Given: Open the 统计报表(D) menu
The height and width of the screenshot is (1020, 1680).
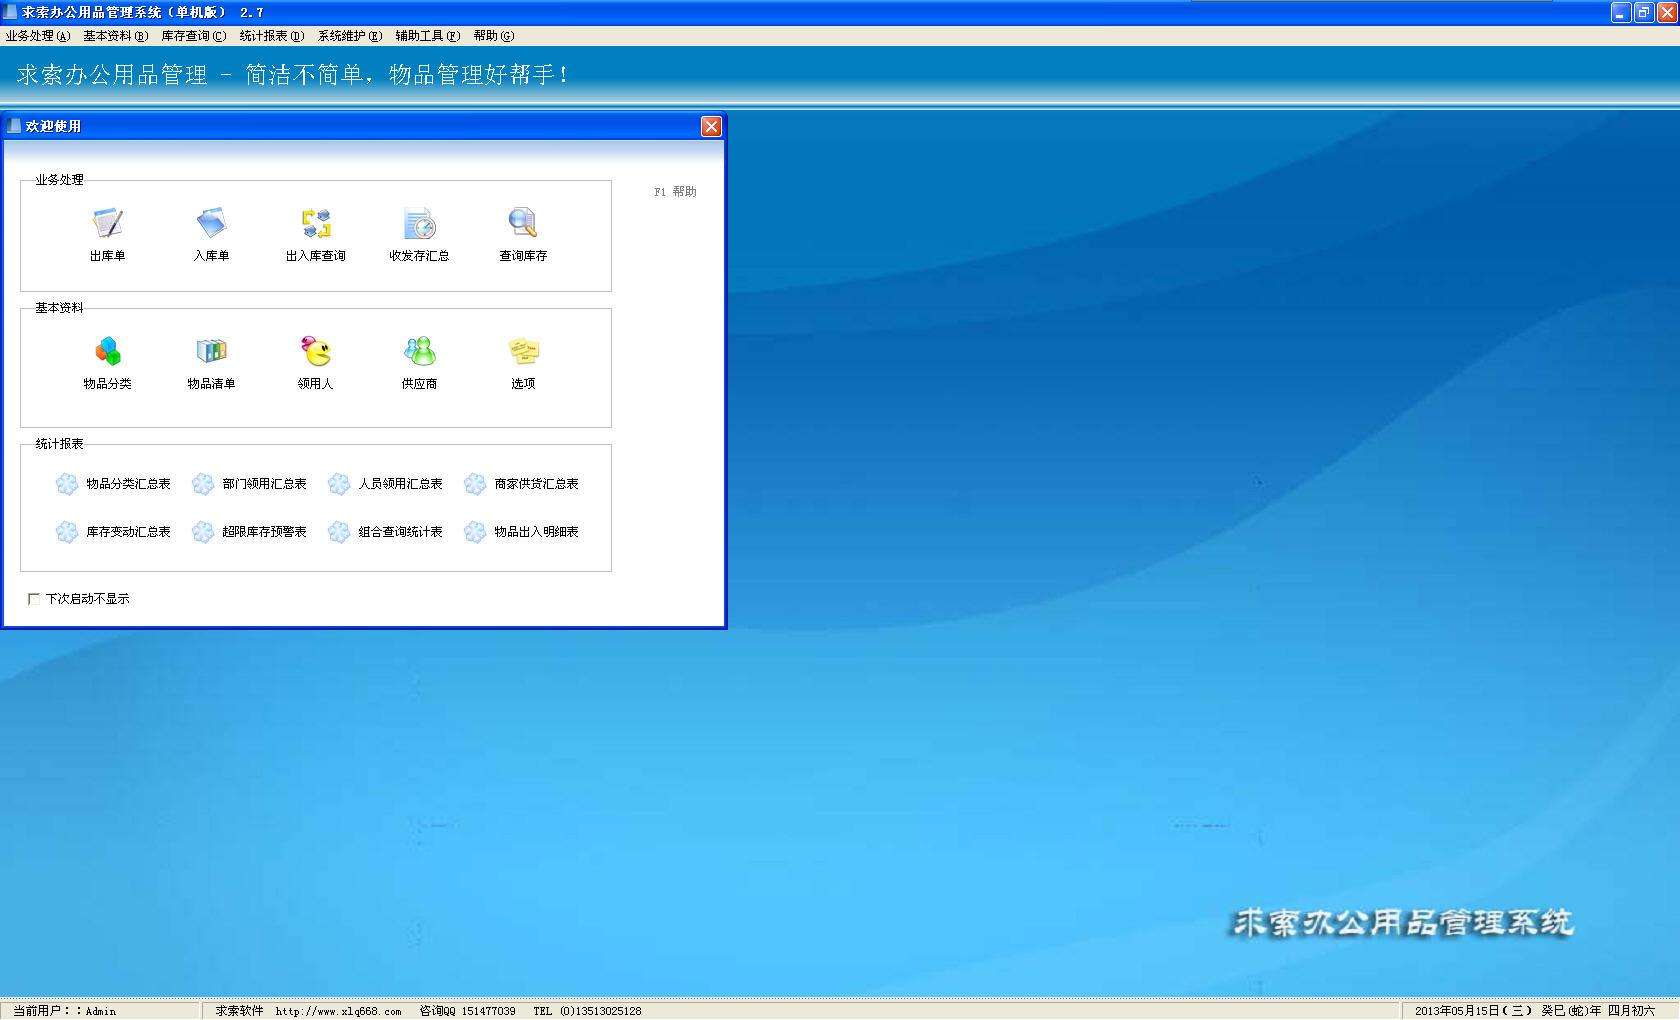Looking at the screenshot, I should (x=271, y=36).
